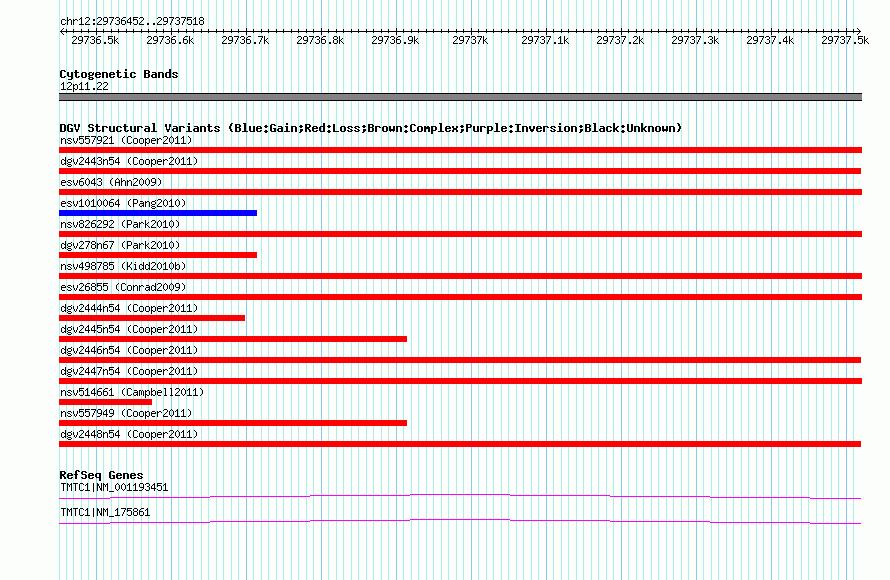
Task: Open the nsv826292 (Park2010) variant label
Action: pos(120,224)
